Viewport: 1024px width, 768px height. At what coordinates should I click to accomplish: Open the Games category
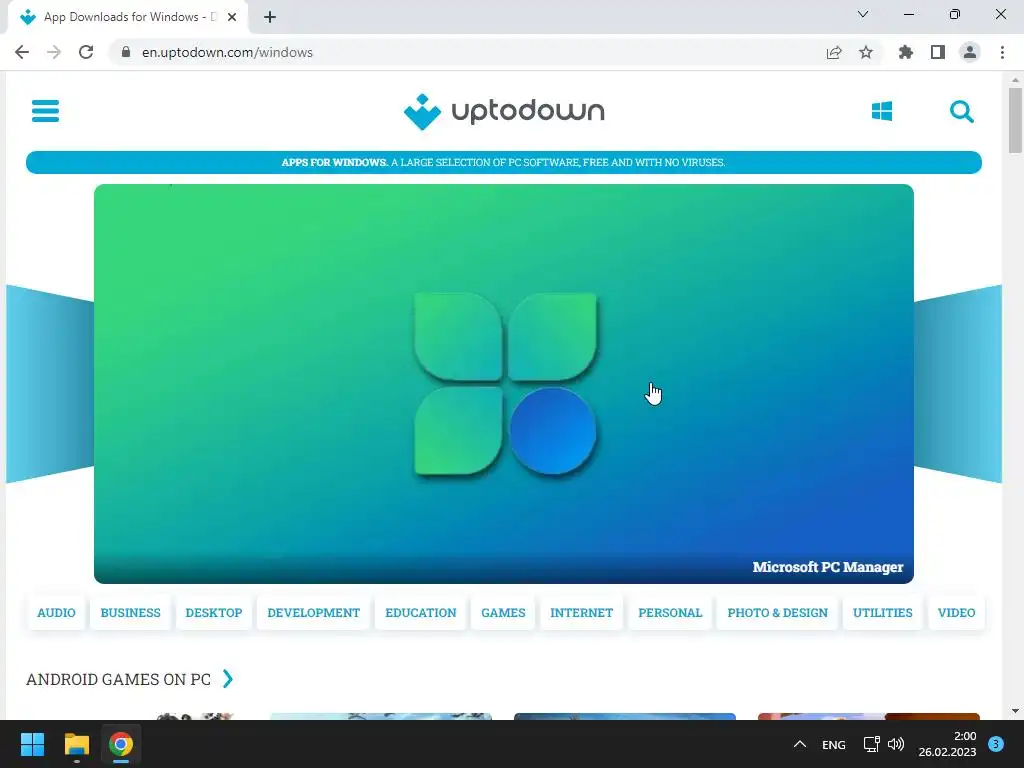coord(504,613)
